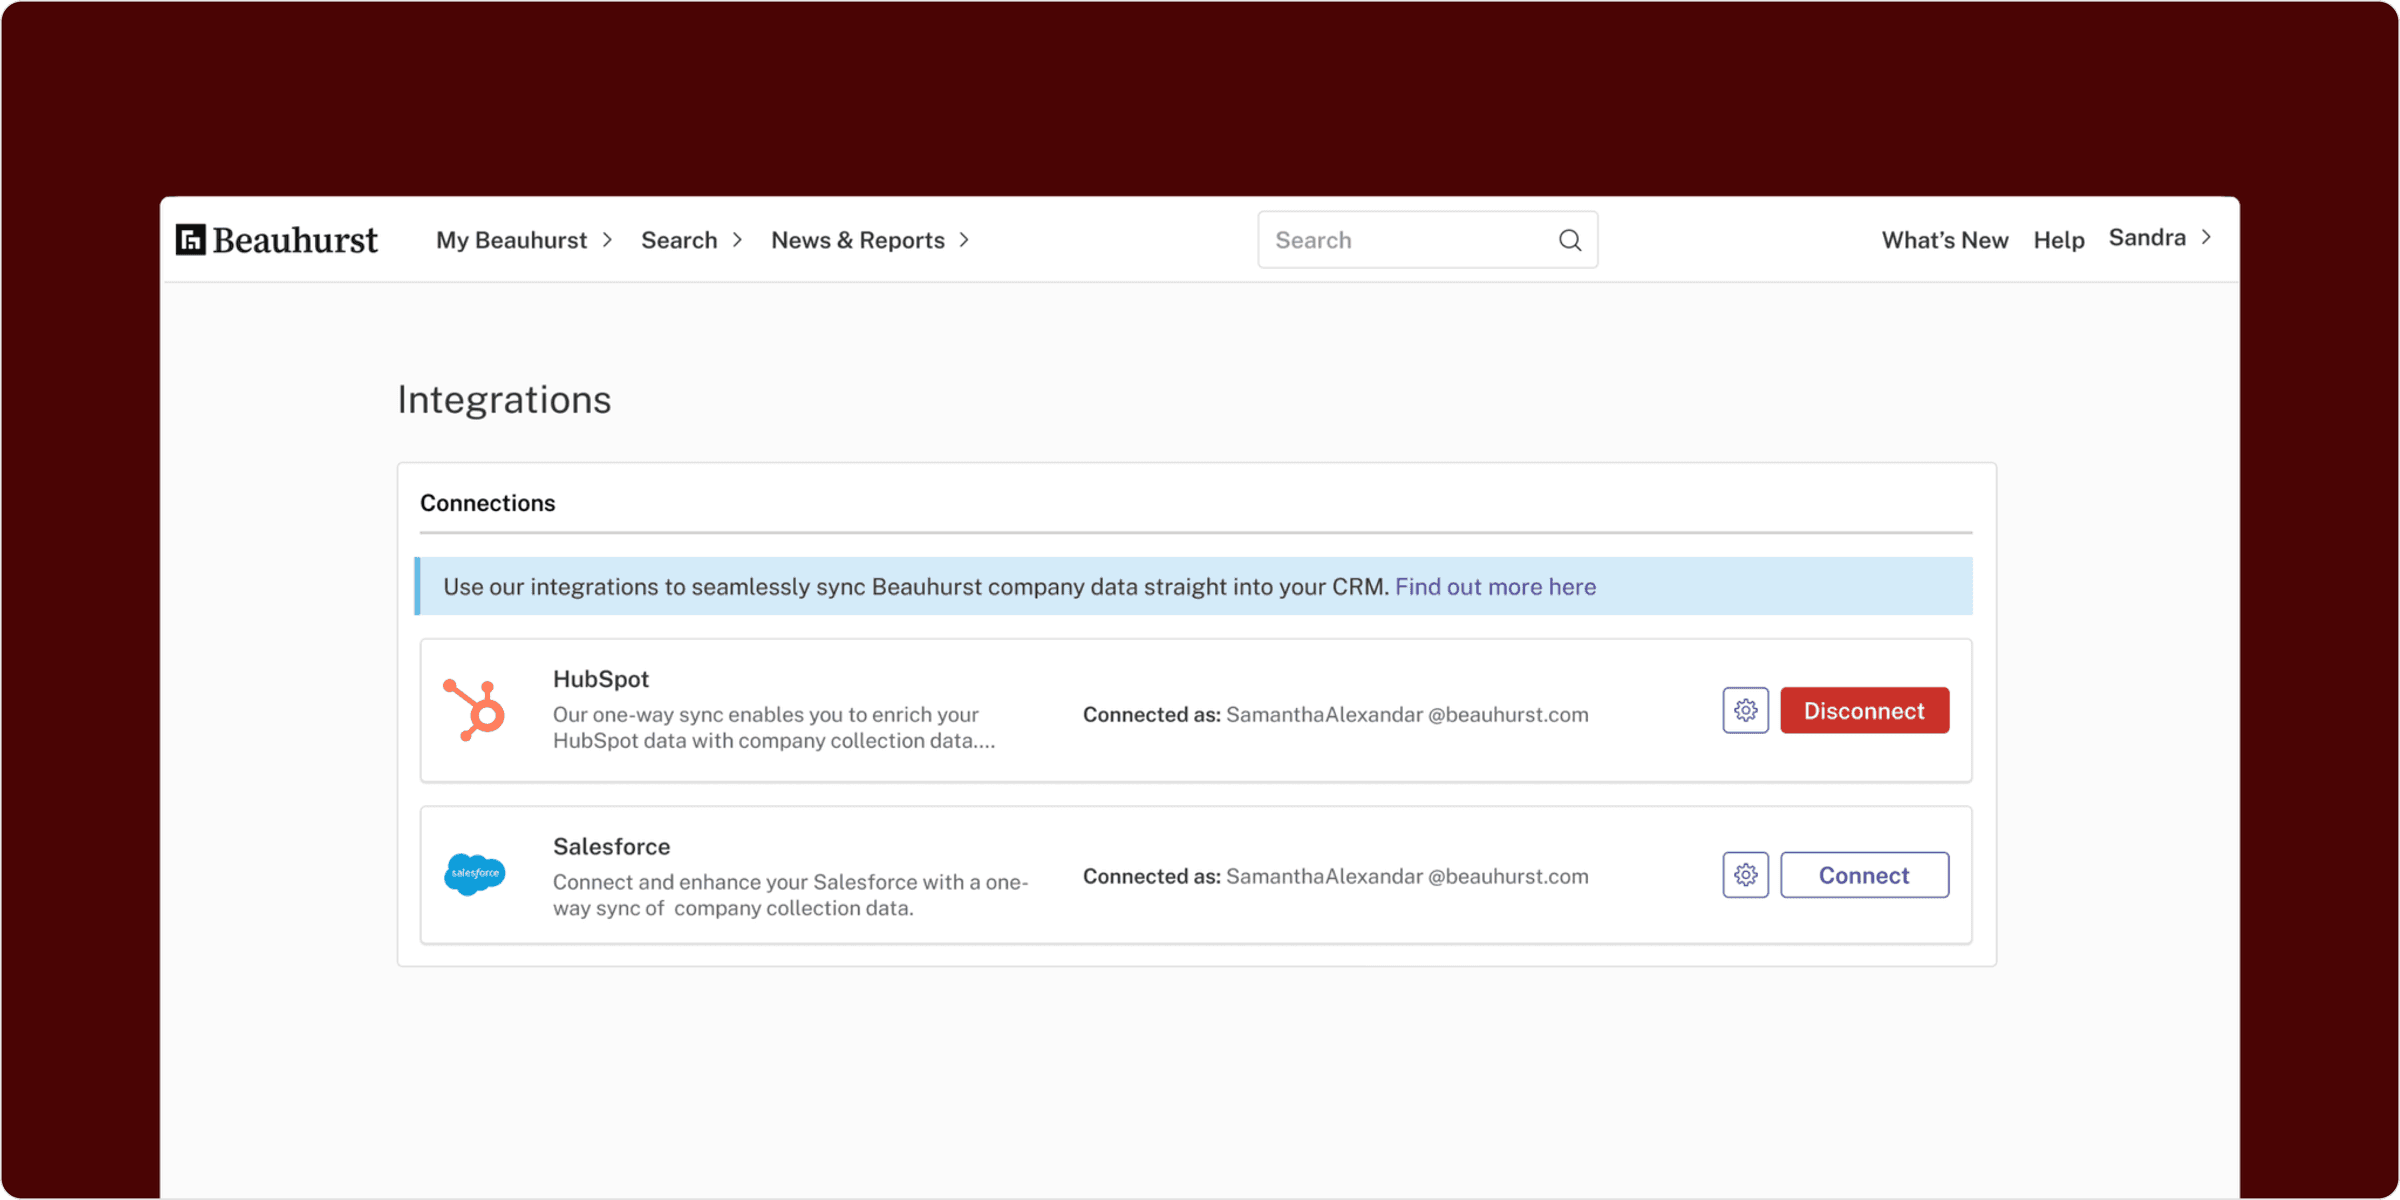The height and width of the screenshot is (1200, 2400).
Task: Open the Help page
Action: tap(2058, 240)
